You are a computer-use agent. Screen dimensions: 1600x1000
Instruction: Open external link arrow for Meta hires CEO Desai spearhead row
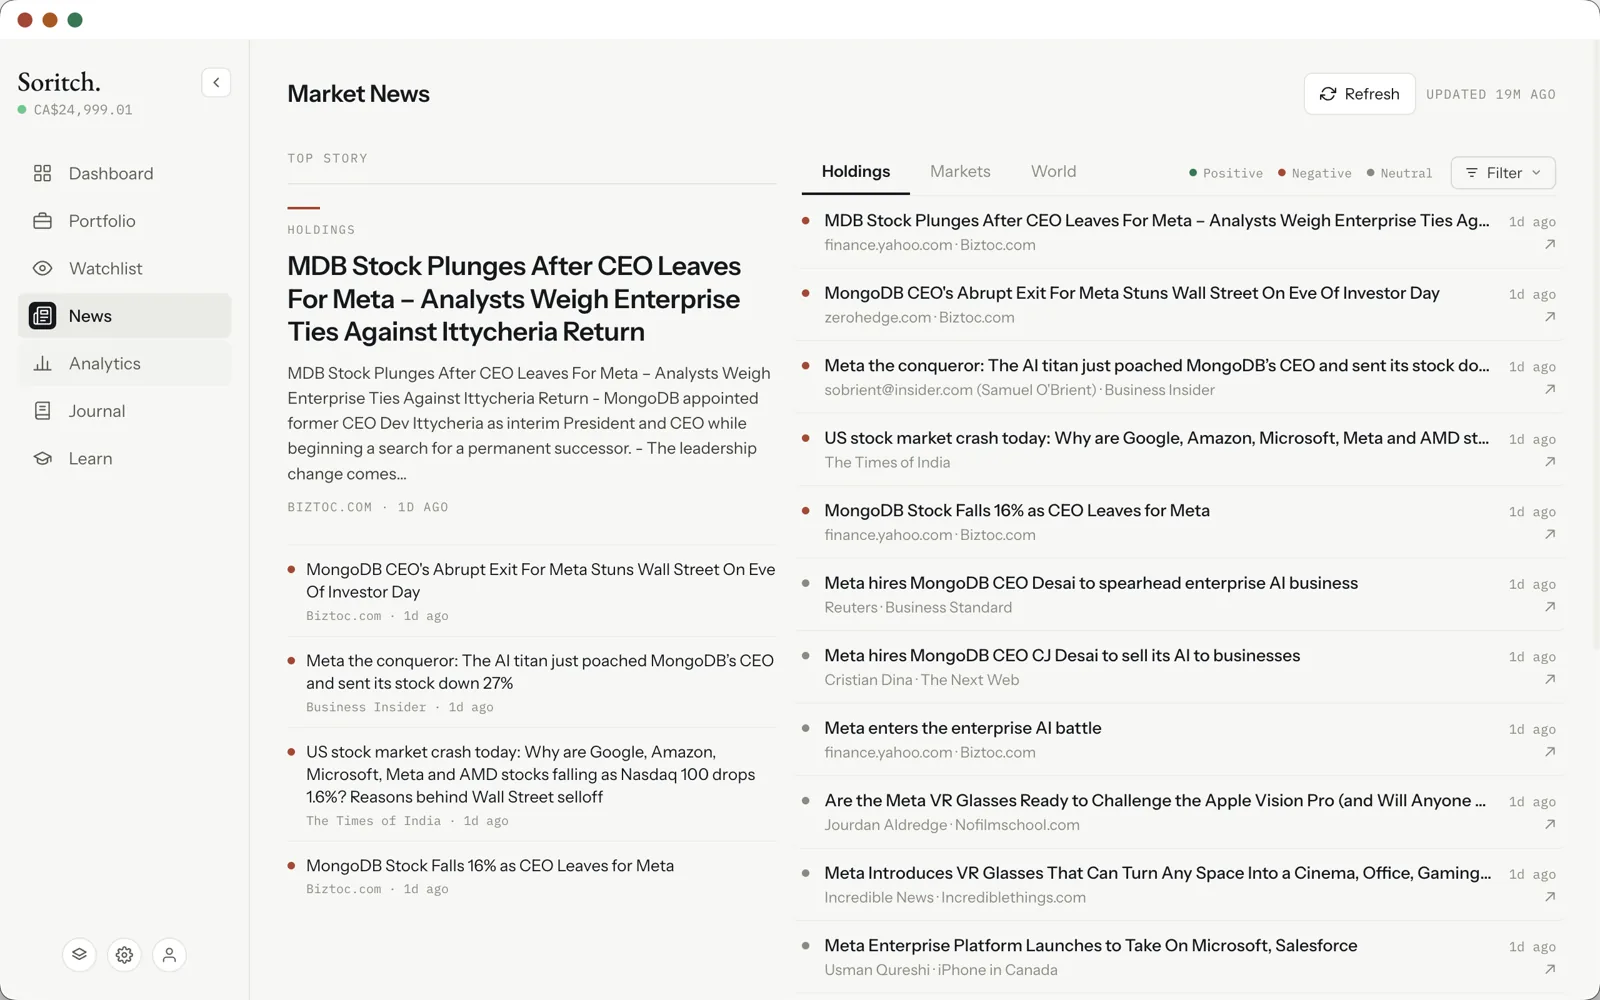(1550, 607)
